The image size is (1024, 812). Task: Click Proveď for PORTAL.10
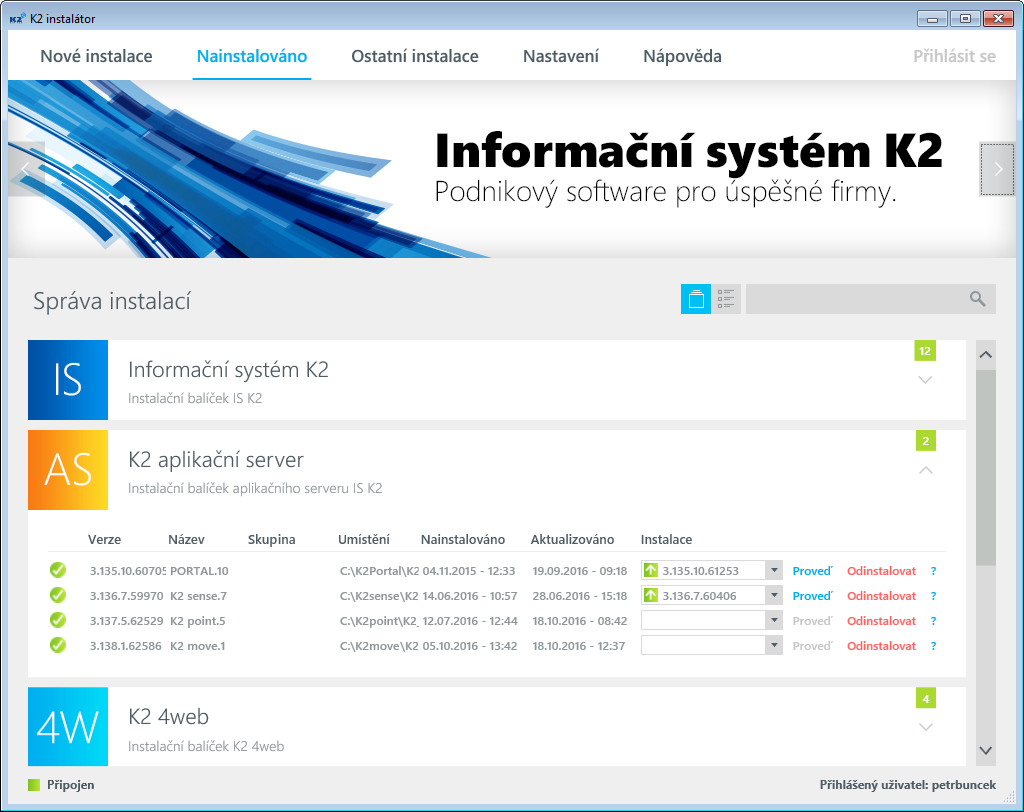pyautogui.click(x=812, y=571)
